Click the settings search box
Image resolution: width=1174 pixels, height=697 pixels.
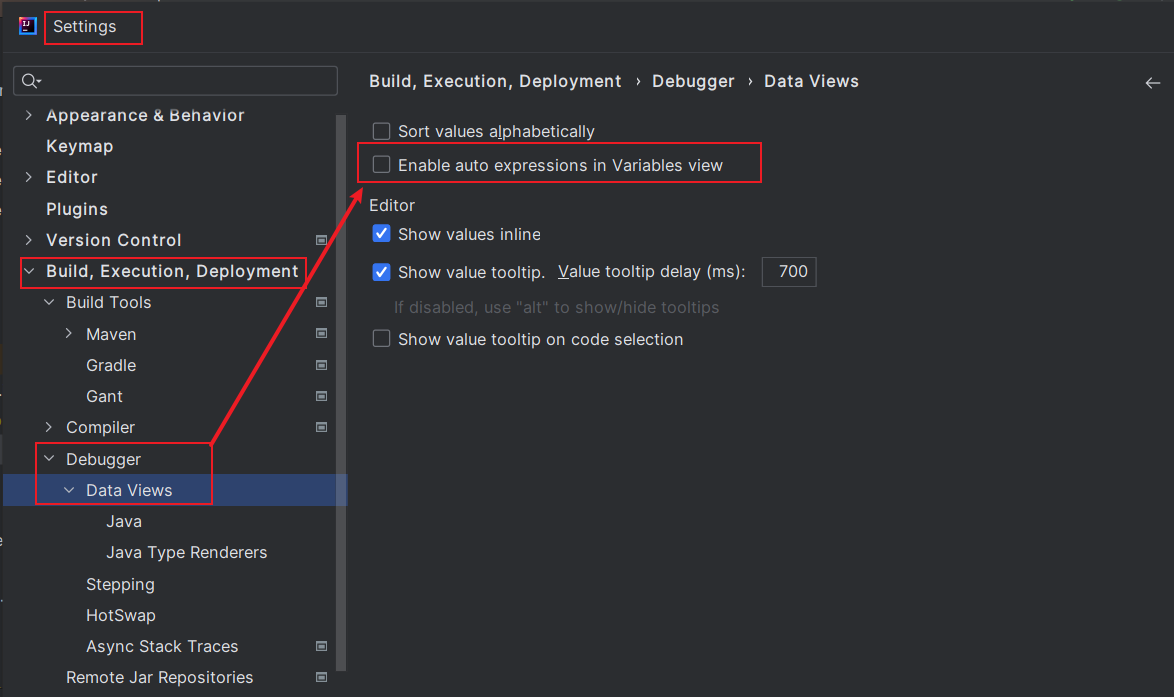click(185, 81)
